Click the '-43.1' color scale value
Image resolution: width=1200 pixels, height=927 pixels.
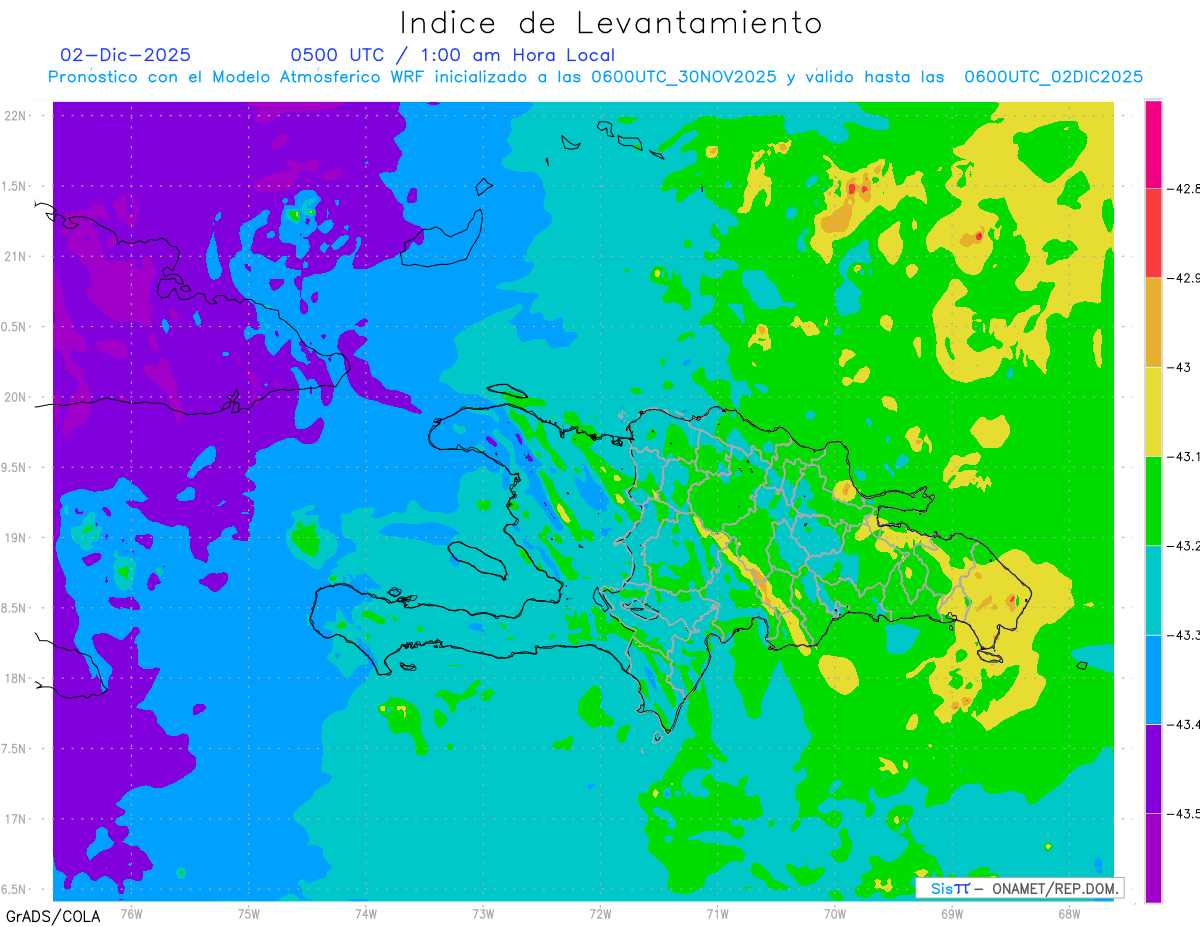coord(1182,456)
